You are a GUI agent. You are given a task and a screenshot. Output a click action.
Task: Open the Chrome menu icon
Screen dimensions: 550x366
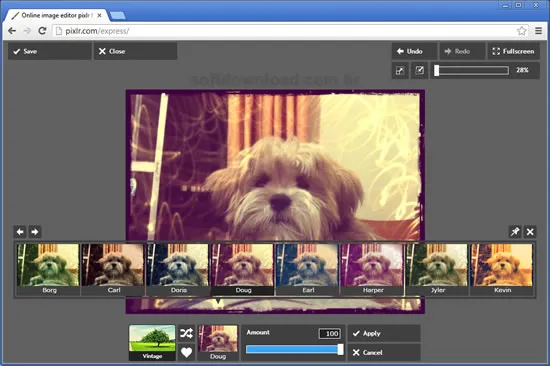click(538, 31)
